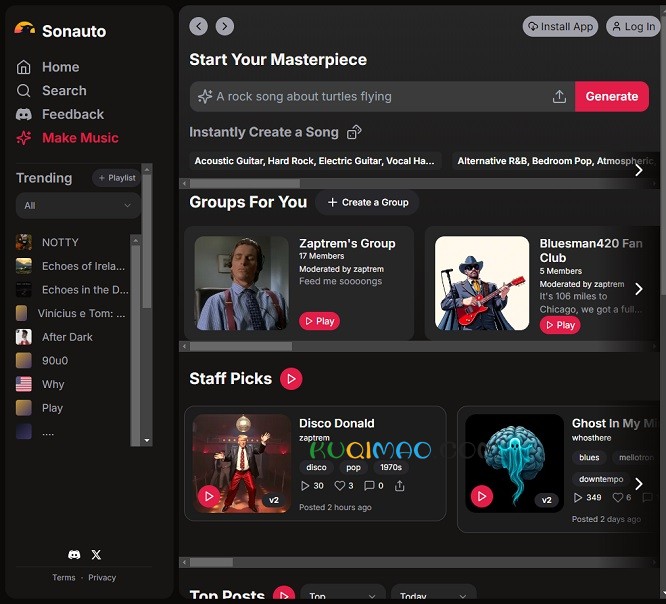Click the prompt suggestions horizontal scrollbar
Screen dimensions: 666x604
(245, 183)
